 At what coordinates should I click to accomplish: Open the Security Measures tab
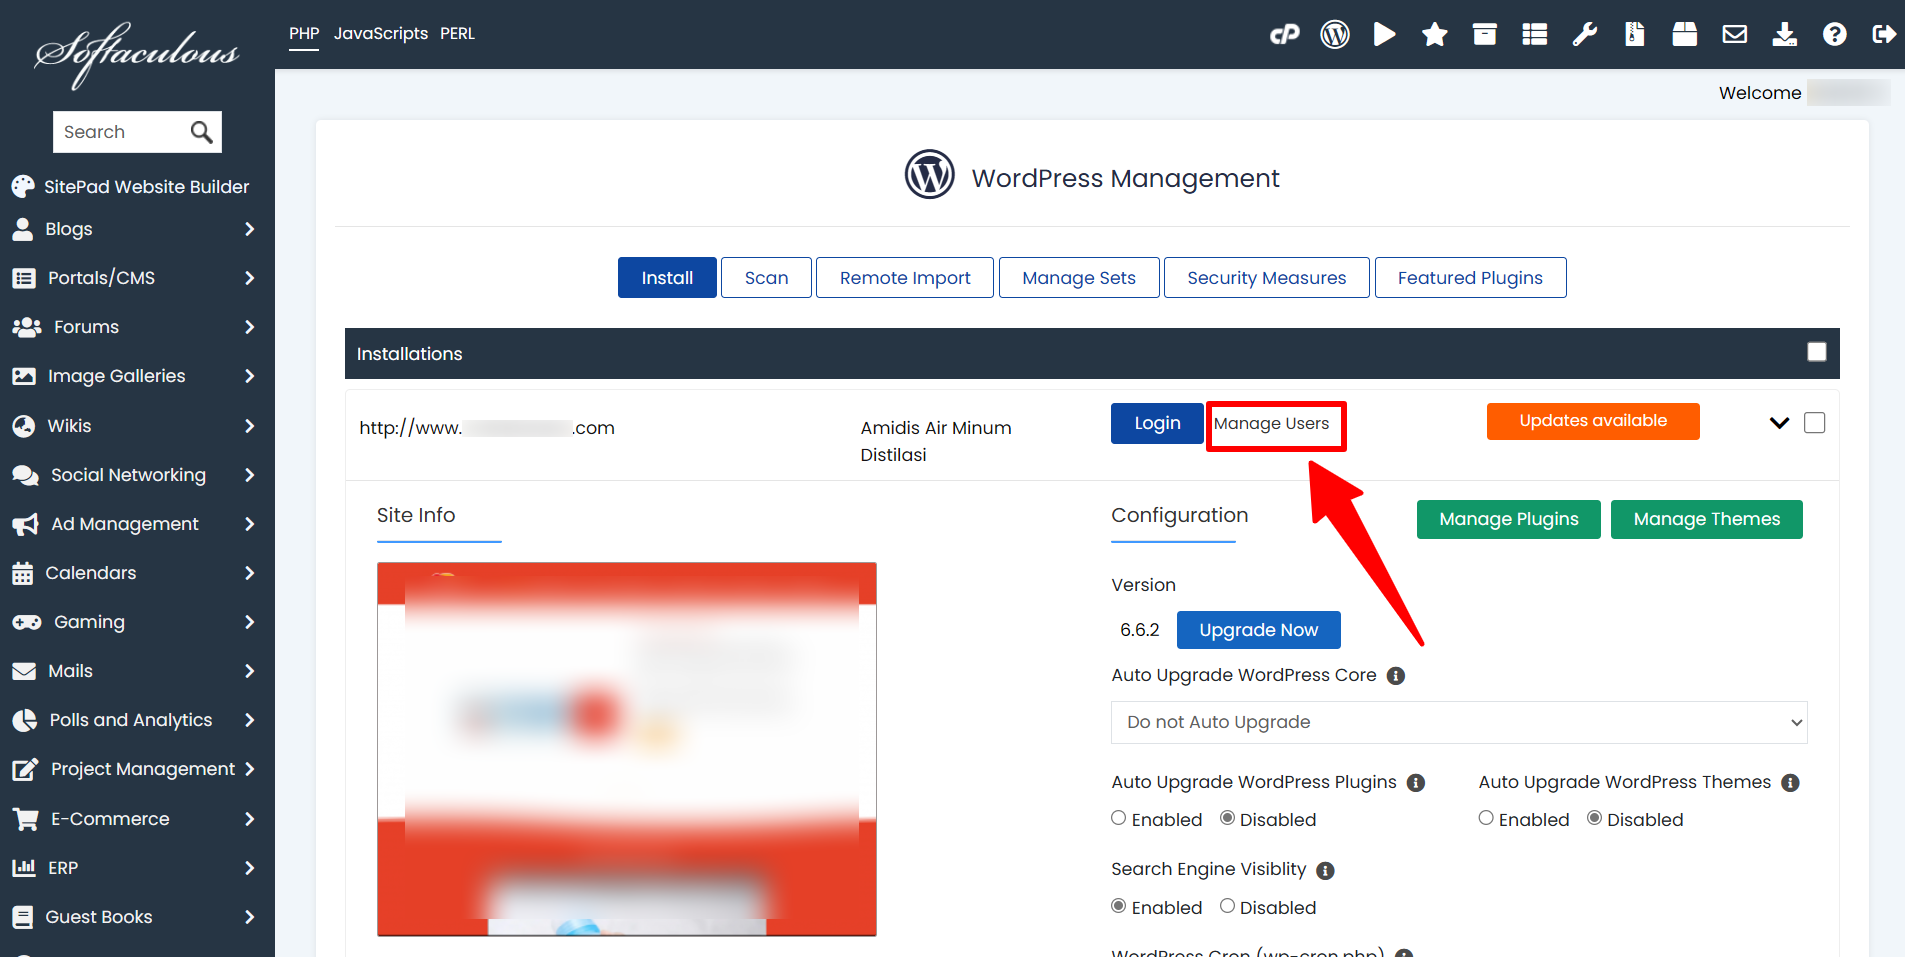pos(1267,278)
